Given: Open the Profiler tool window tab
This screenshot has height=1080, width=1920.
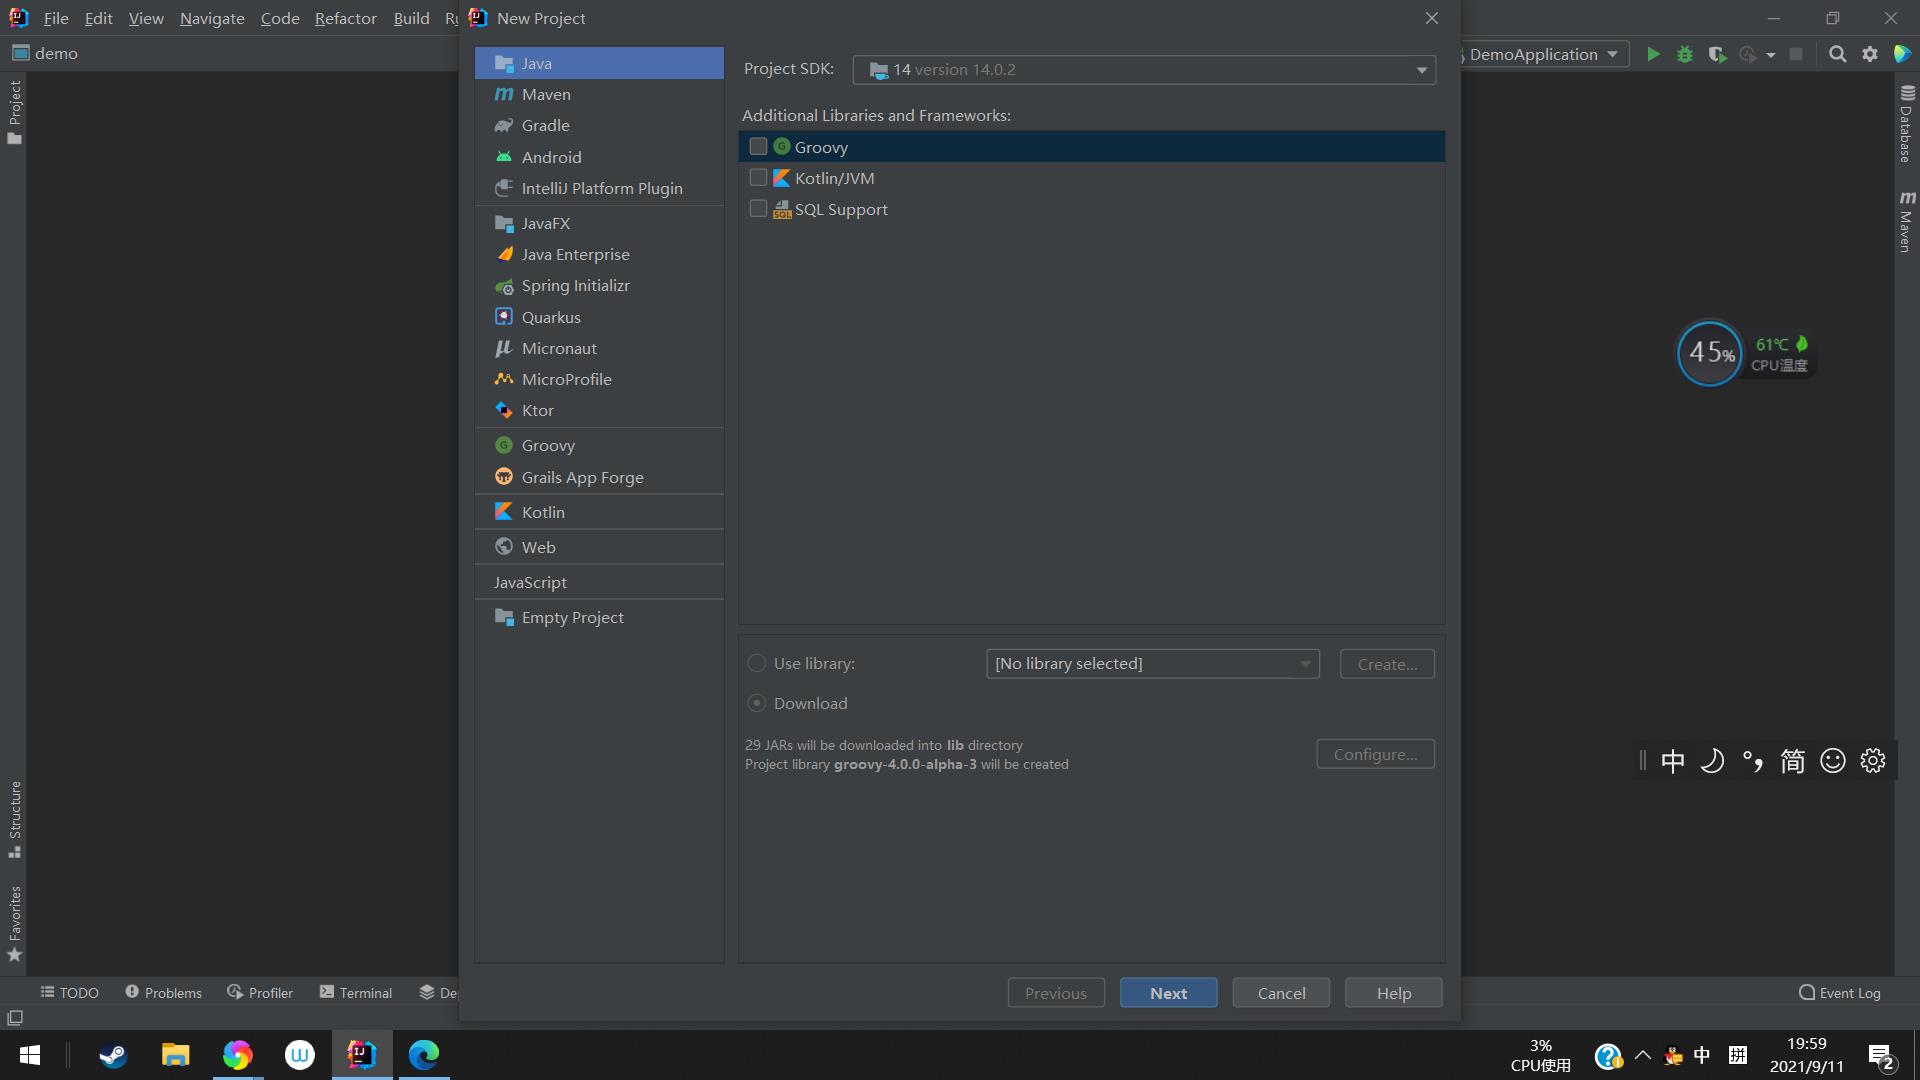Looking at the screenshot, I should pos(260,992).
